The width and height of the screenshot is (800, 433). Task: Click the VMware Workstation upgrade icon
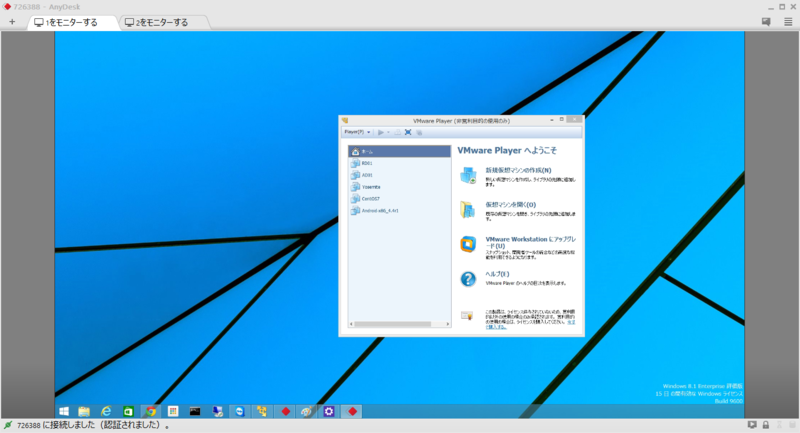point(468,244)
